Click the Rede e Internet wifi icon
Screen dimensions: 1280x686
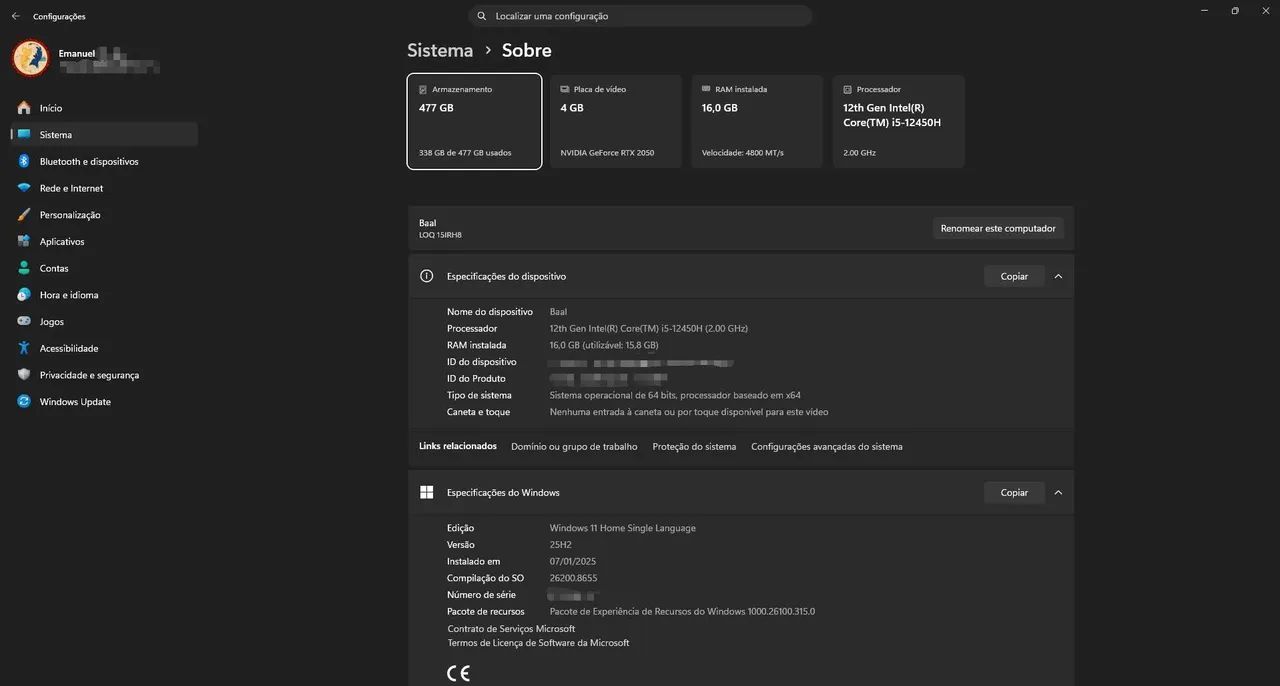click(x=23, y=188)
